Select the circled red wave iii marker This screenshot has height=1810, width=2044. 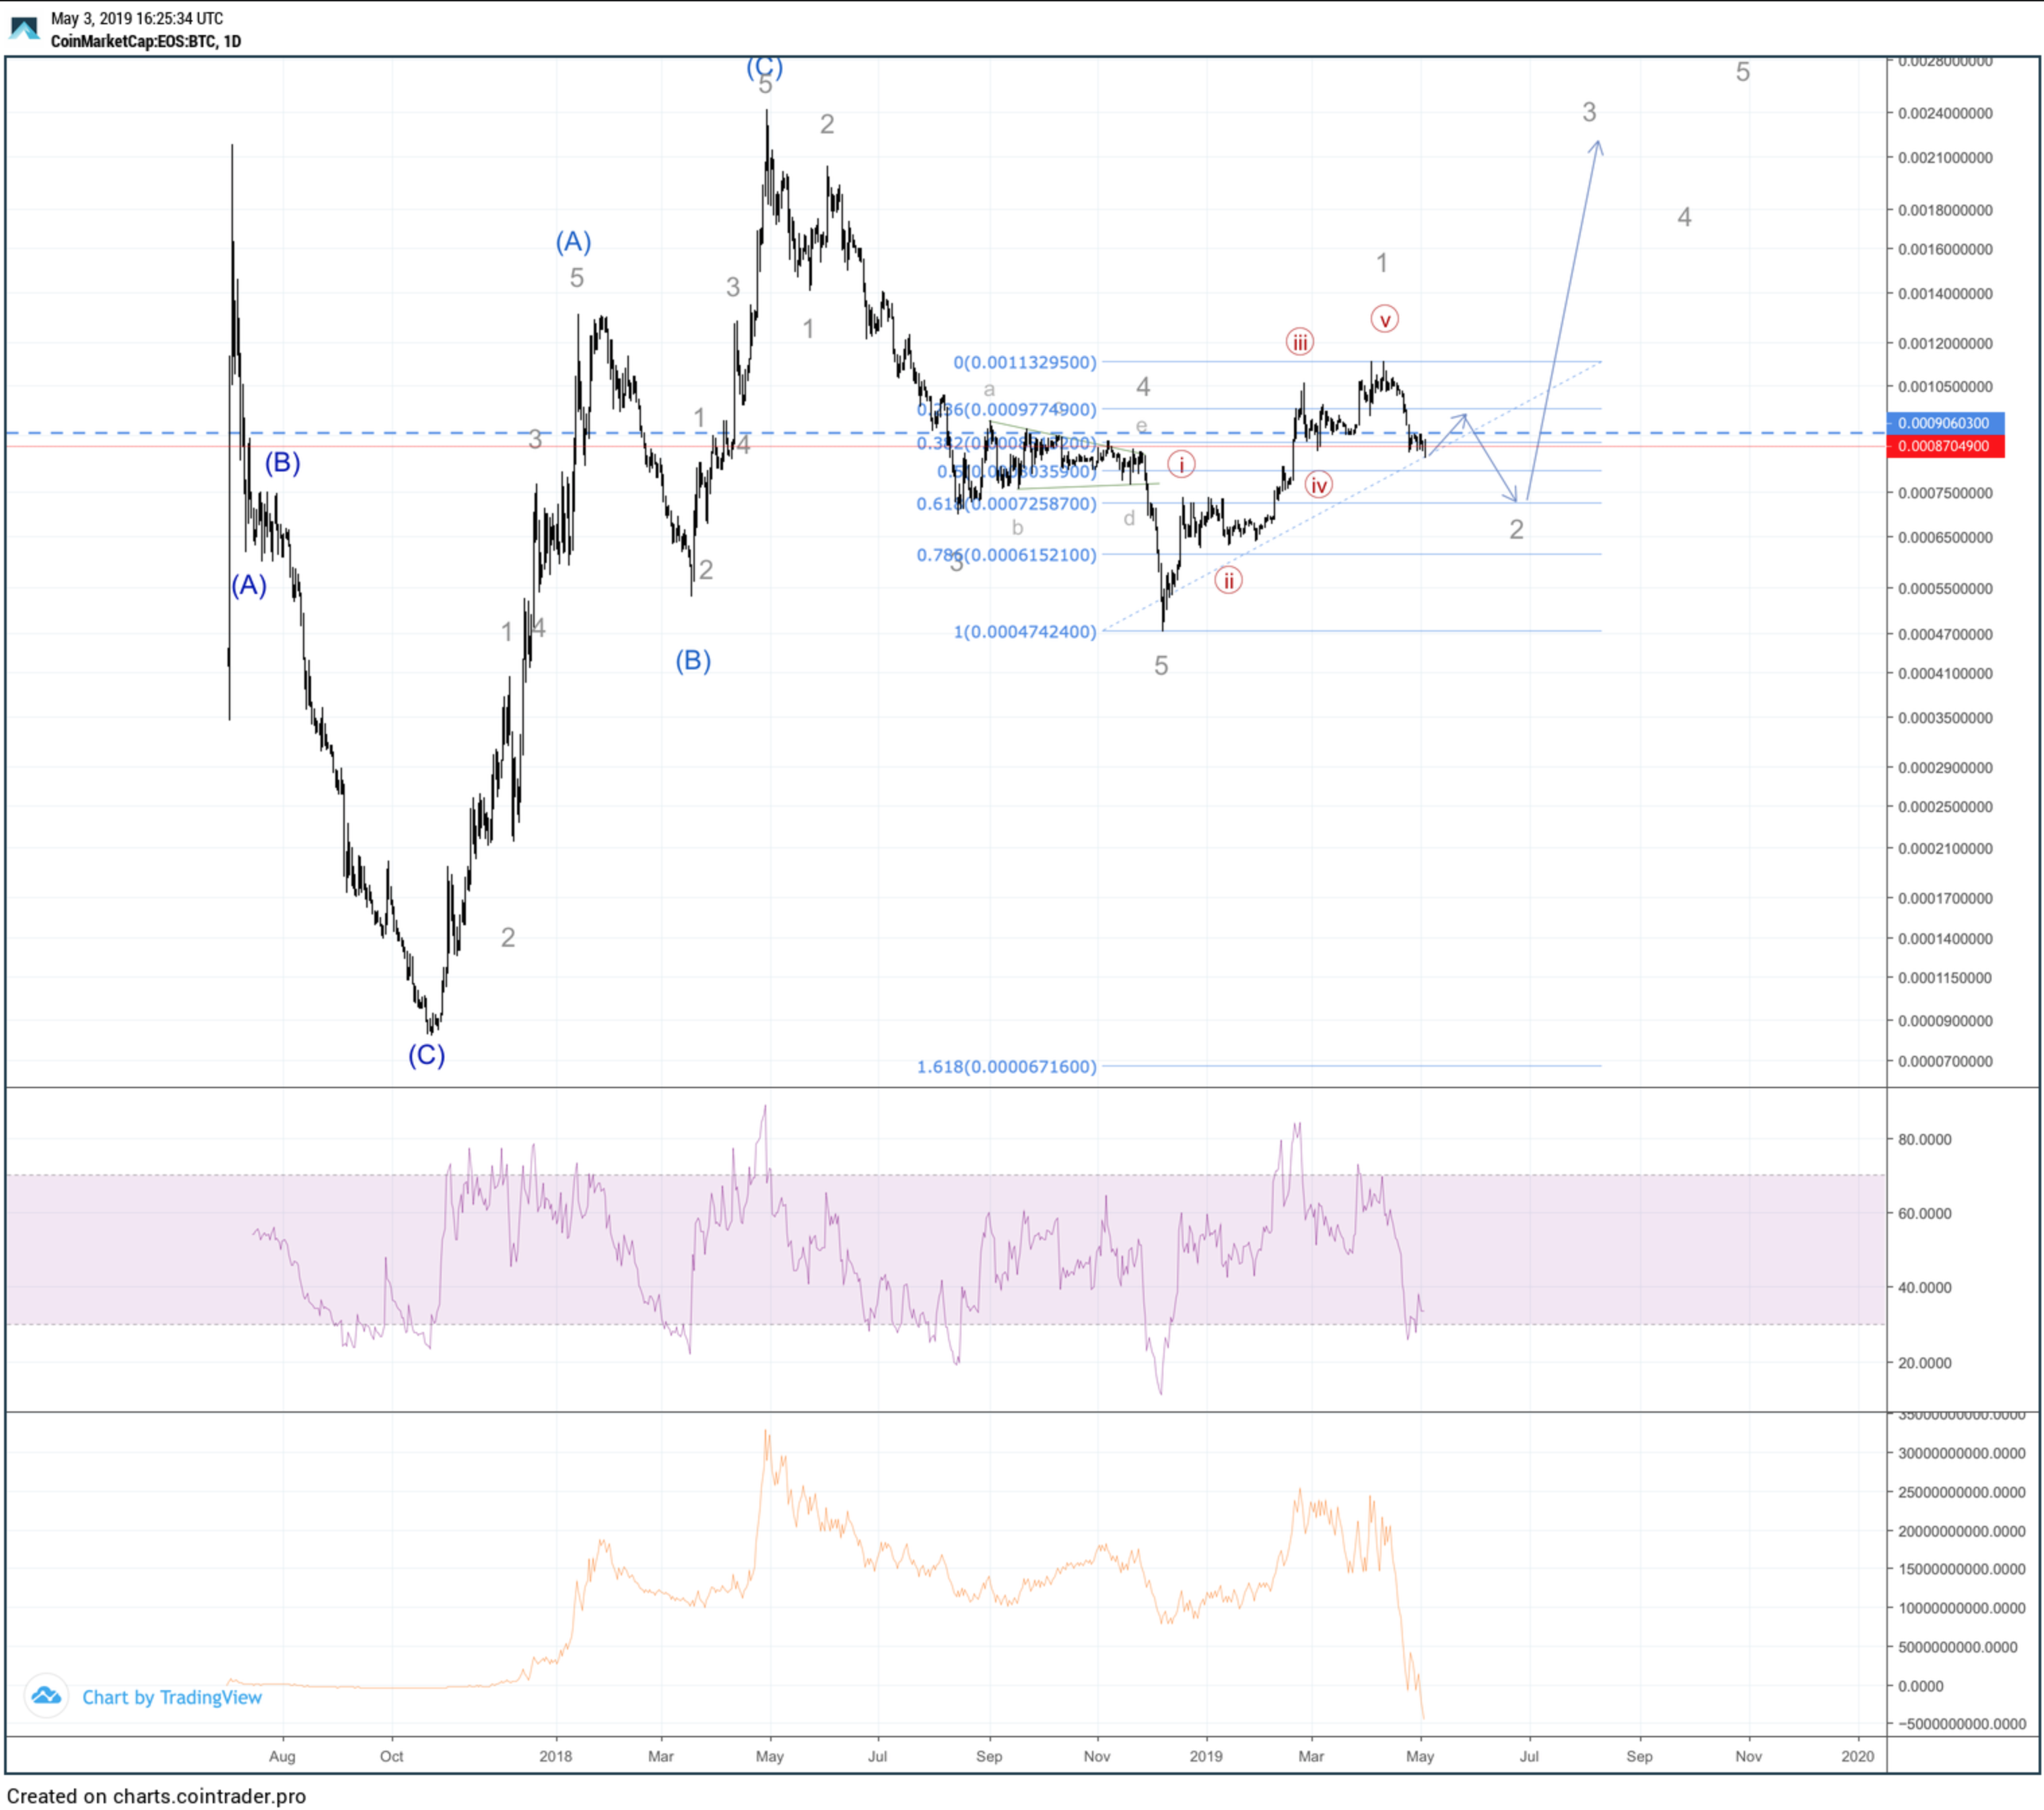pyautogui.click(x=1299, y=343)
